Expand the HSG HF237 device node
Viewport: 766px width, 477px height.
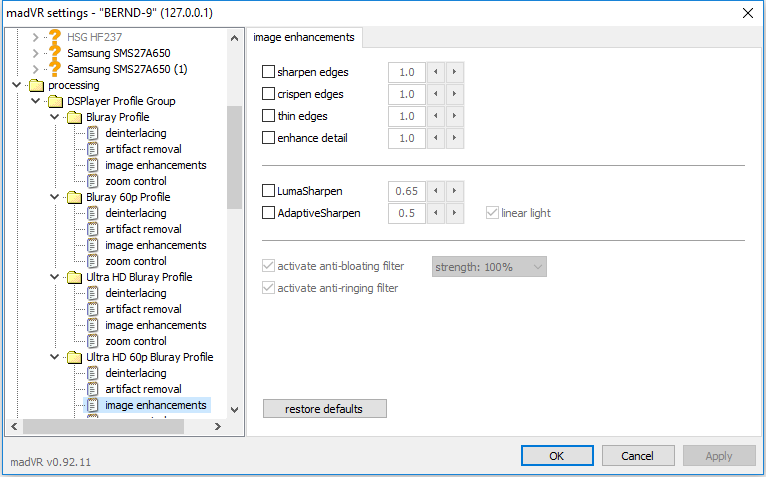(x=35, y=37)
